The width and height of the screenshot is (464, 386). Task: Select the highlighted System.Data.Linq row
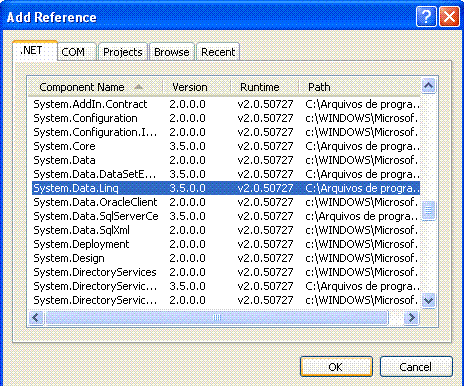226,188
